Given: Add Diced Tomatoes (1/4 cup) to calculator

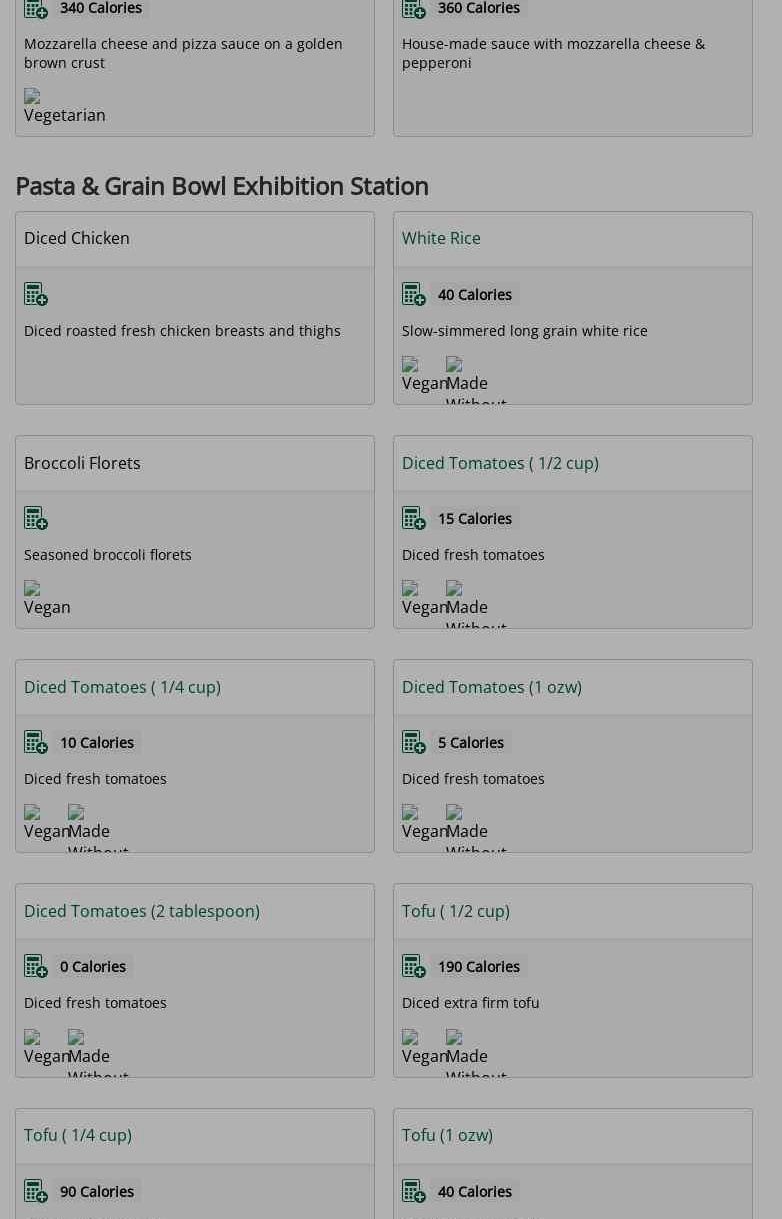Looking at the screenshot, I should pyautogui.click(x=36, y=742).
